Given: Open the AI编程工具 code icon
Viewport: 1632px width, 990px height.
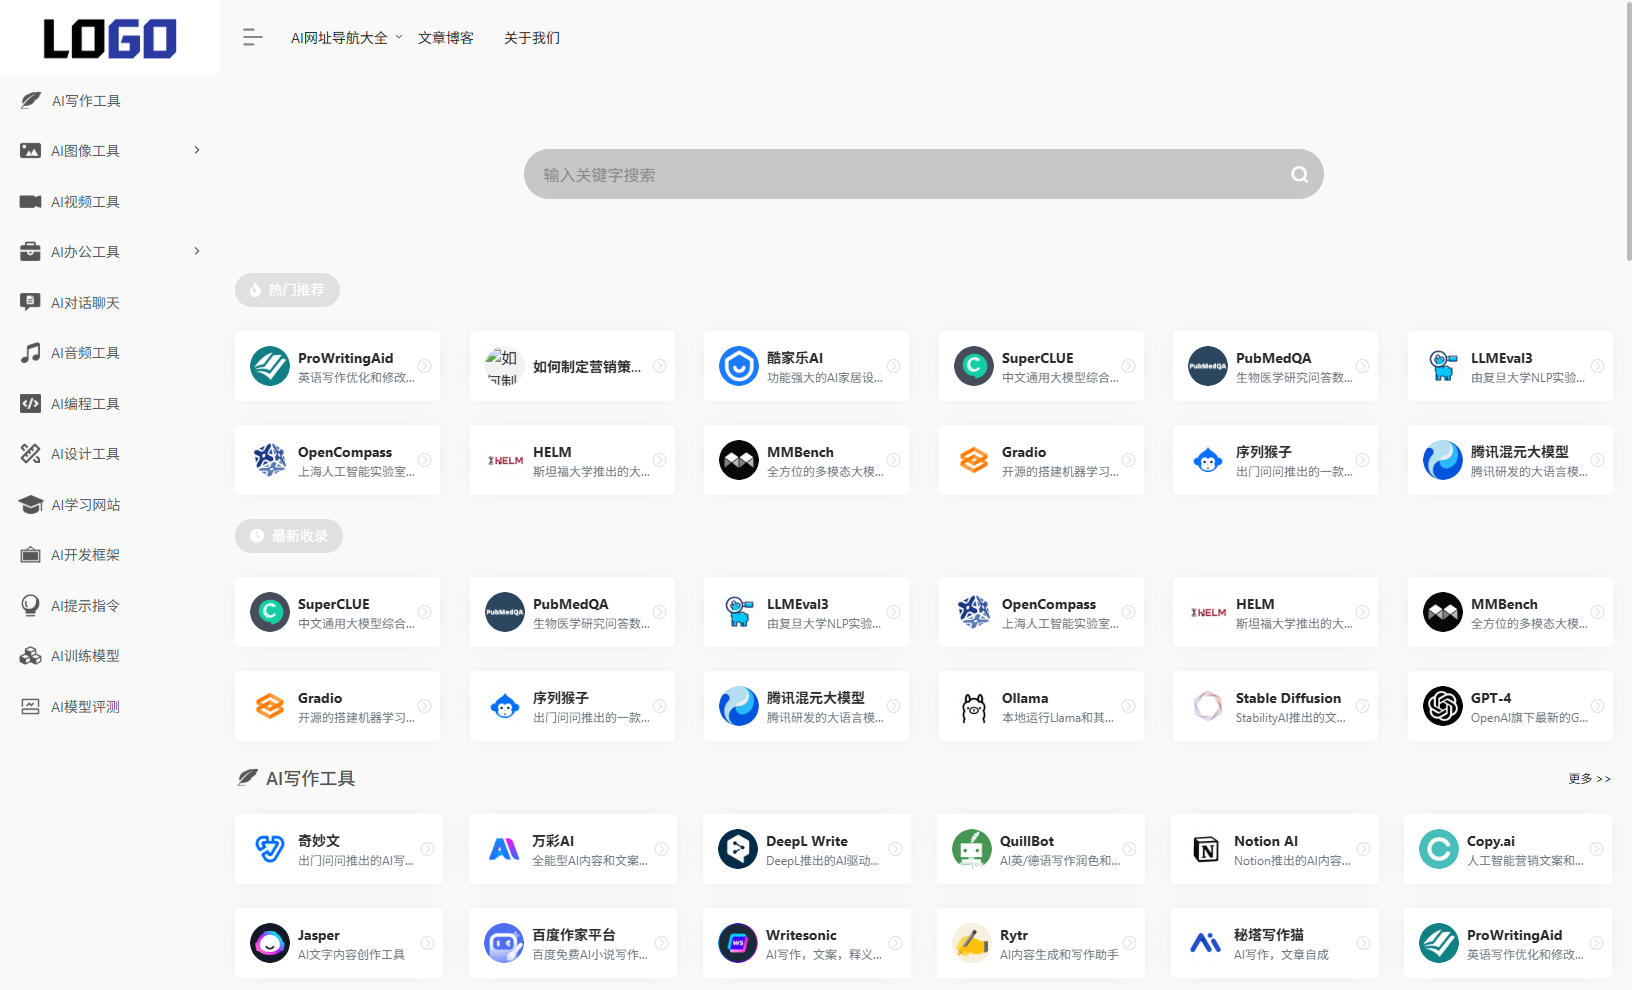Looking at the screenshot, I should [31, 403].
